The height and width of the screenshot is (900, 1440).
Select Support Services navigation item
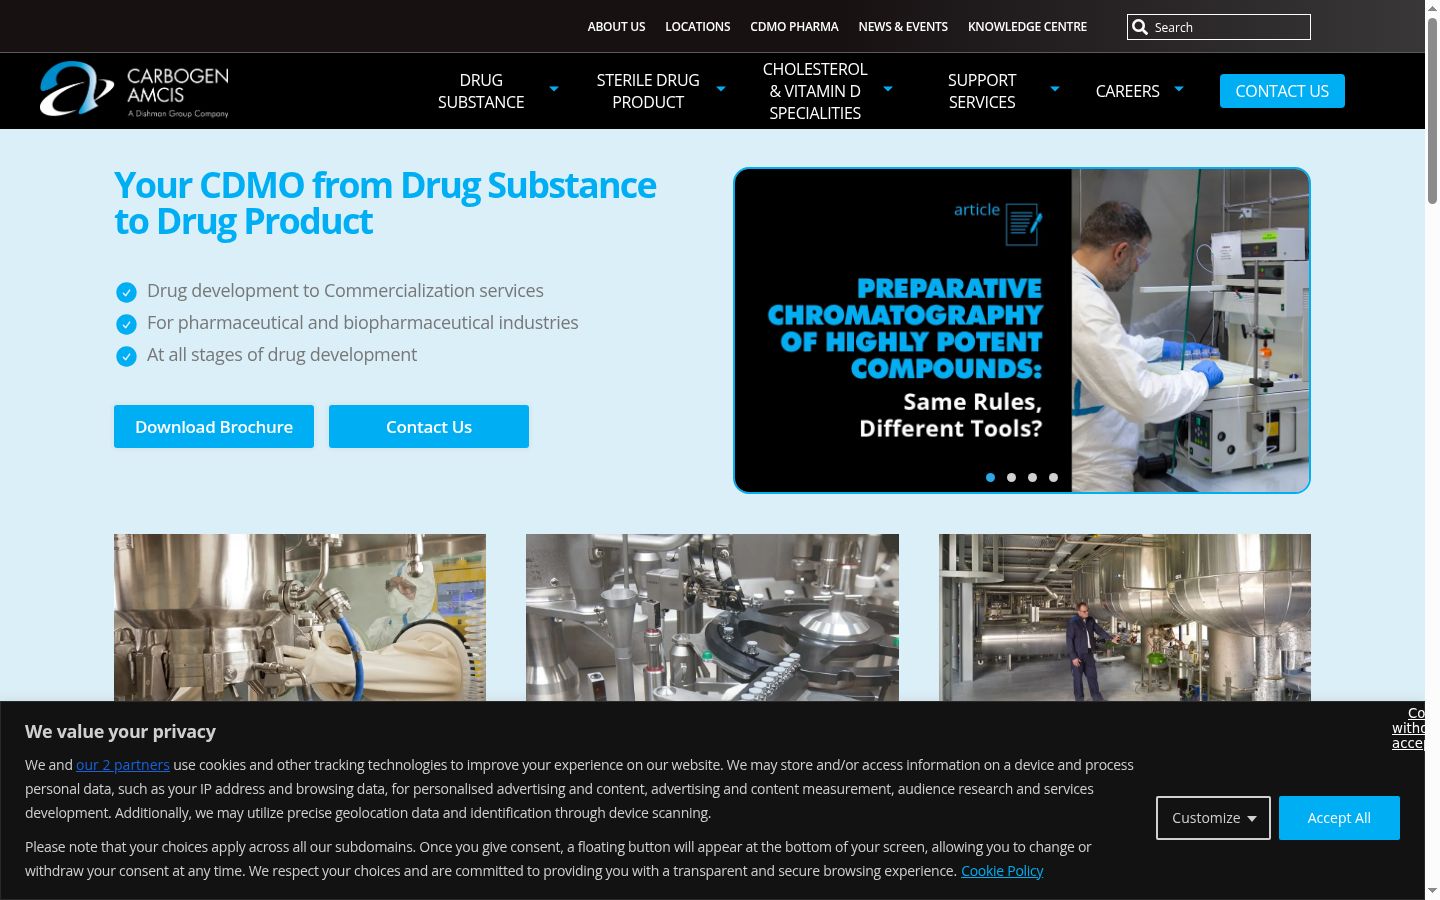(982, 91)
